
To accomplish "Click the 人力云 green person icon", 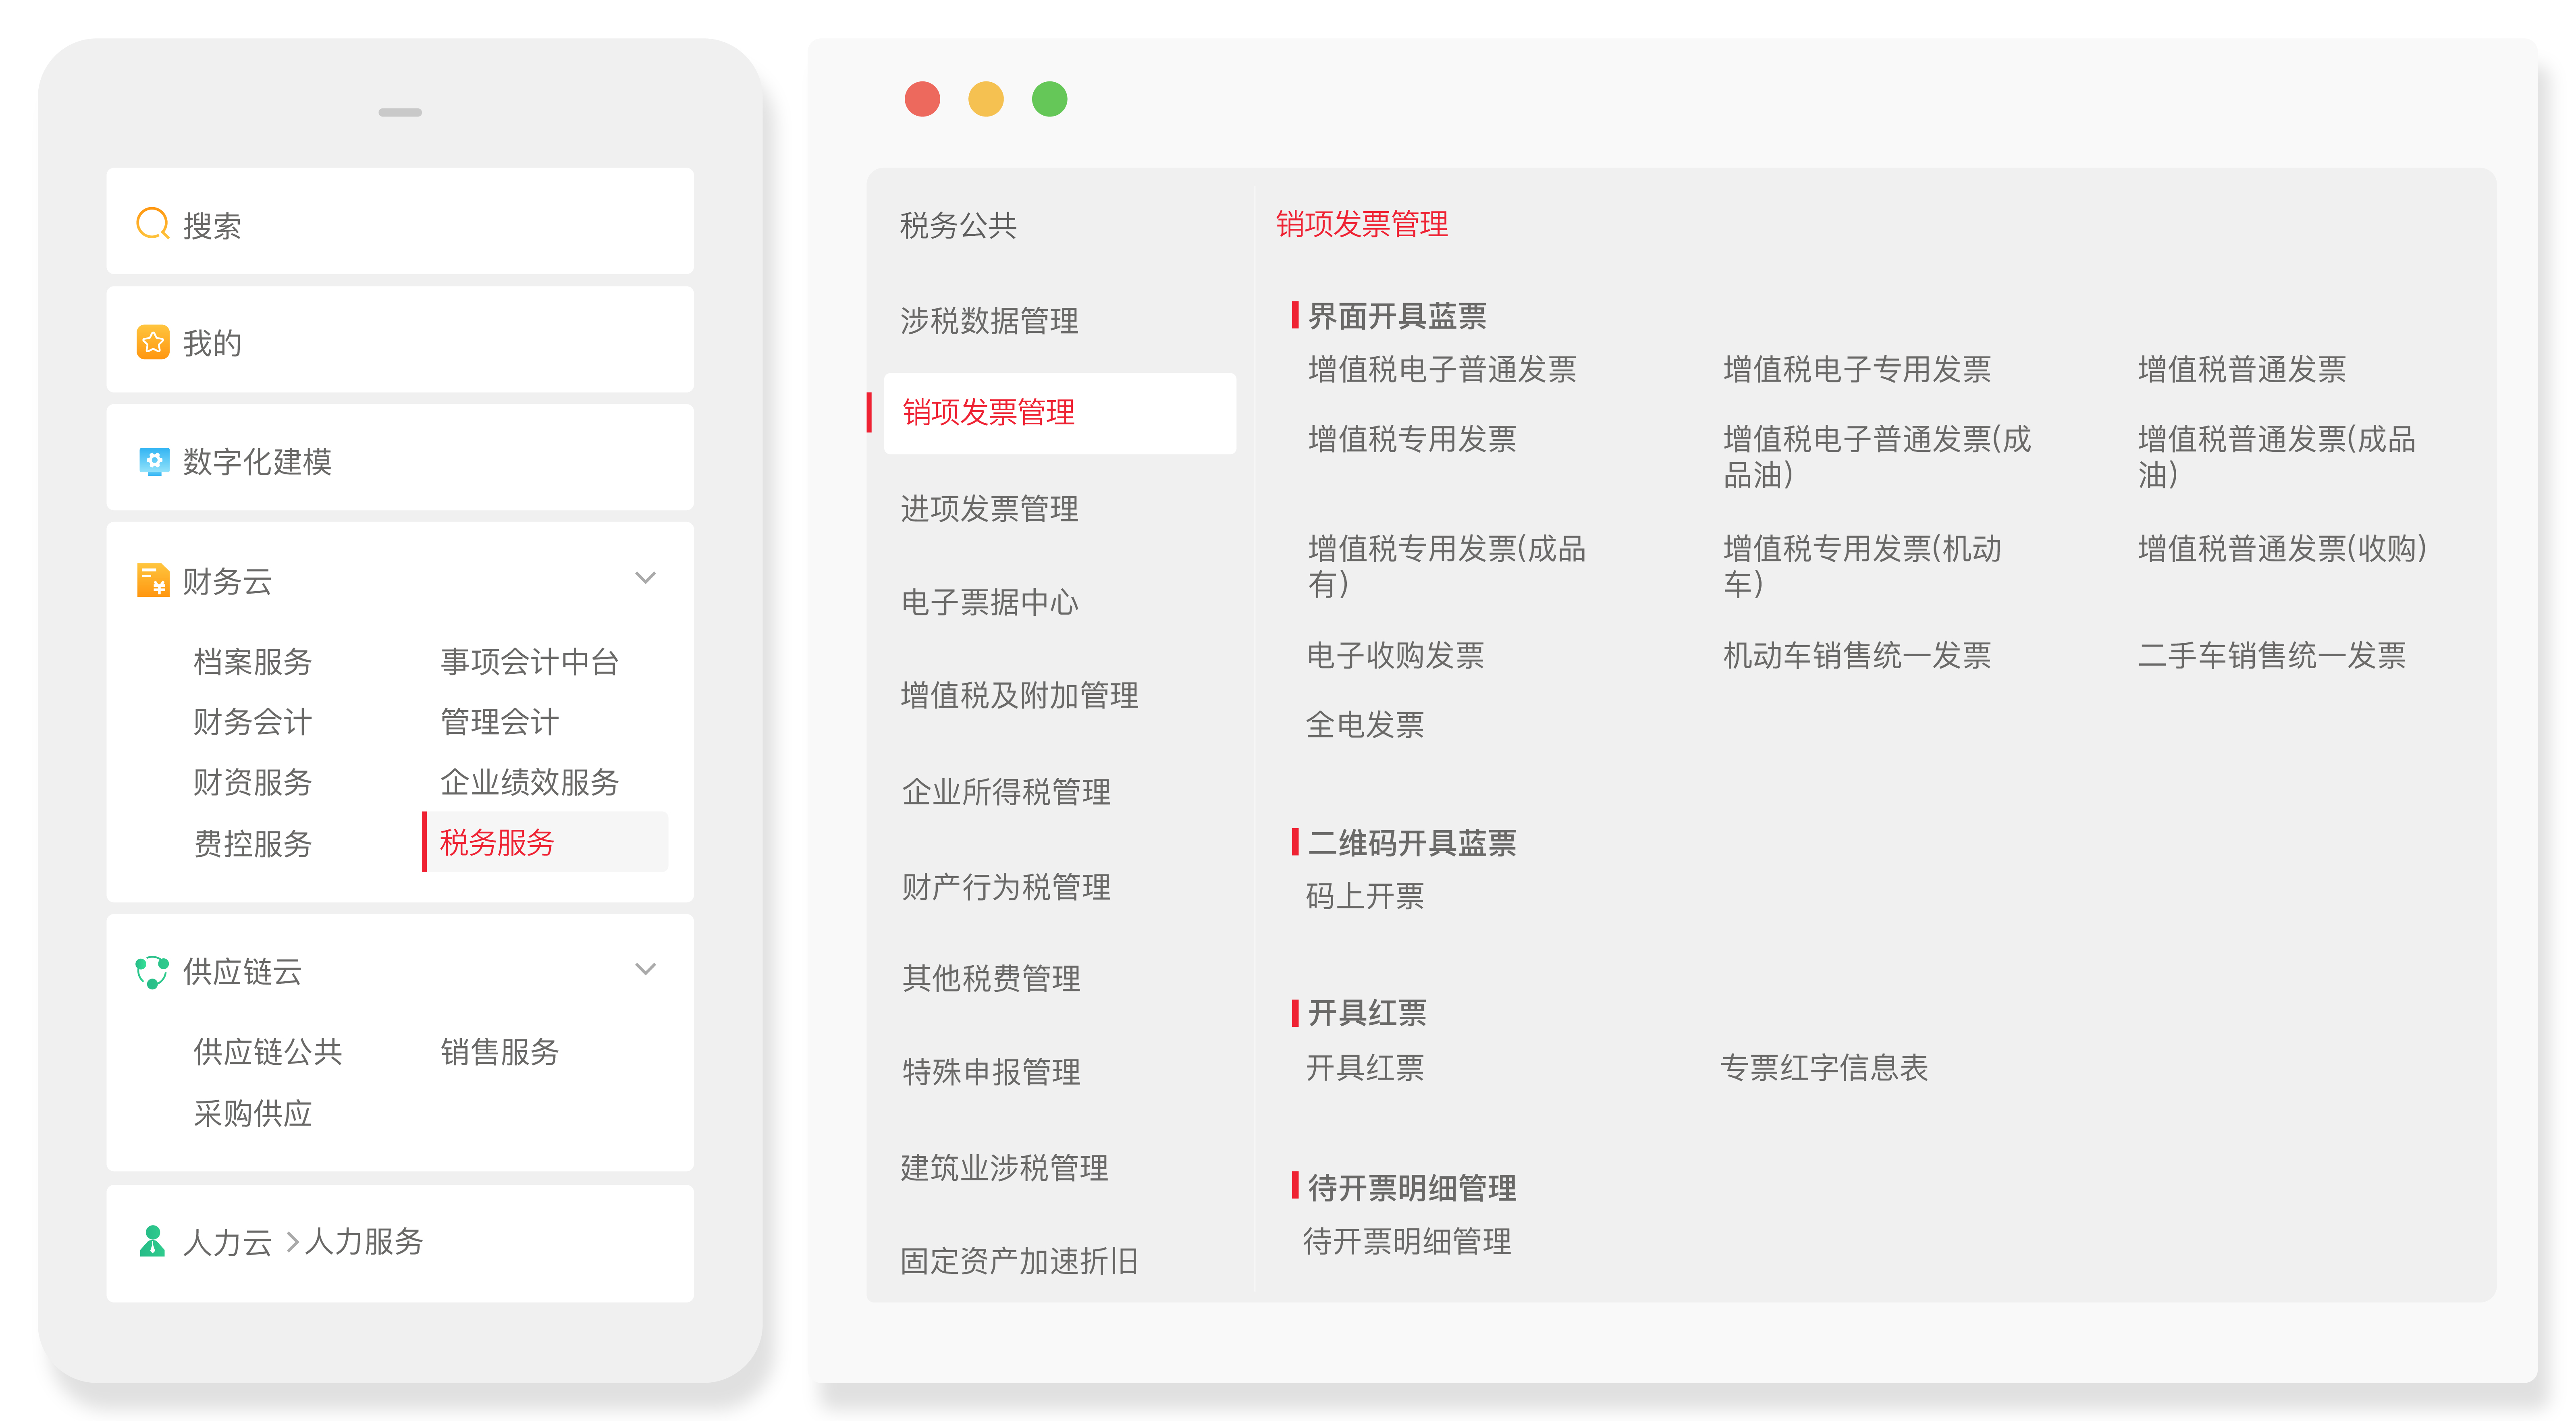I will point(152,1241).
